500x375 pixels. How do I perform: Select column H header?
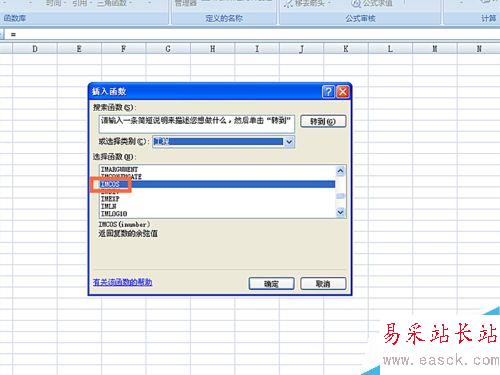[213, 49]
